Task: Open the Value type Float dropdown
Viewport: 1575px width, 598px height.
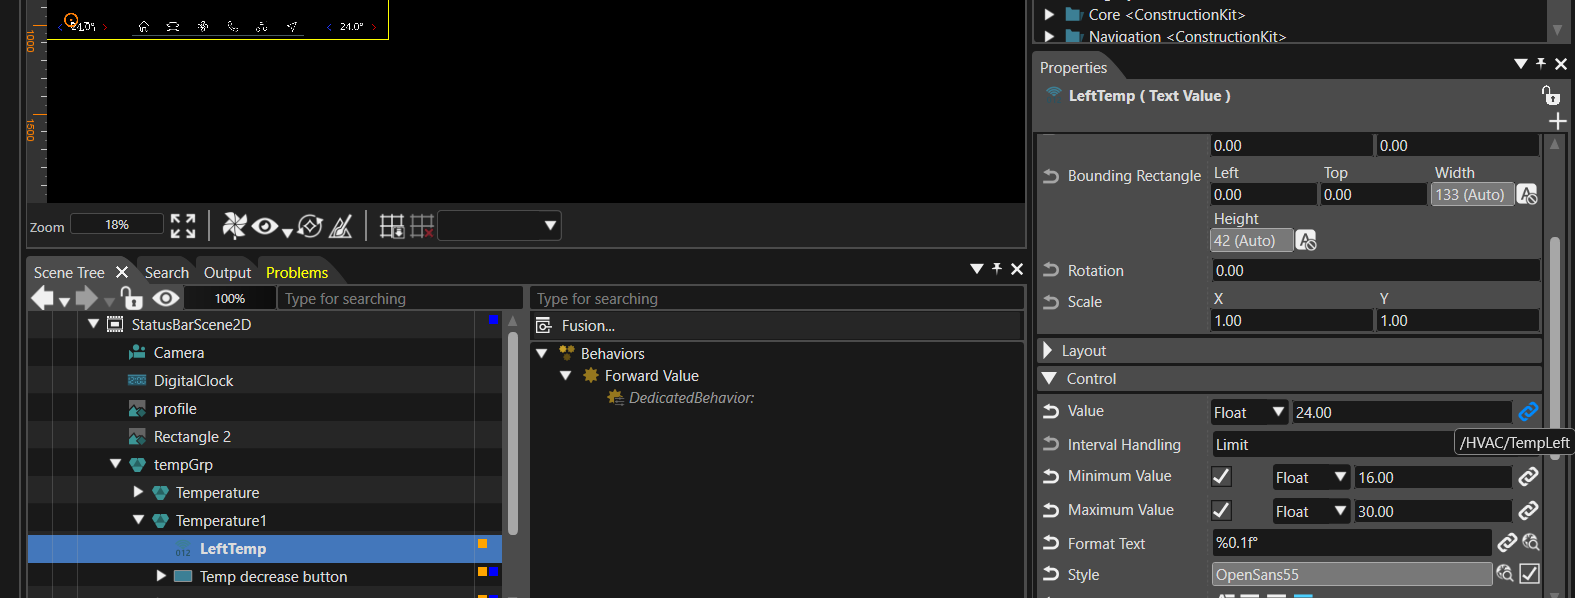Action: coord(1249,412)
